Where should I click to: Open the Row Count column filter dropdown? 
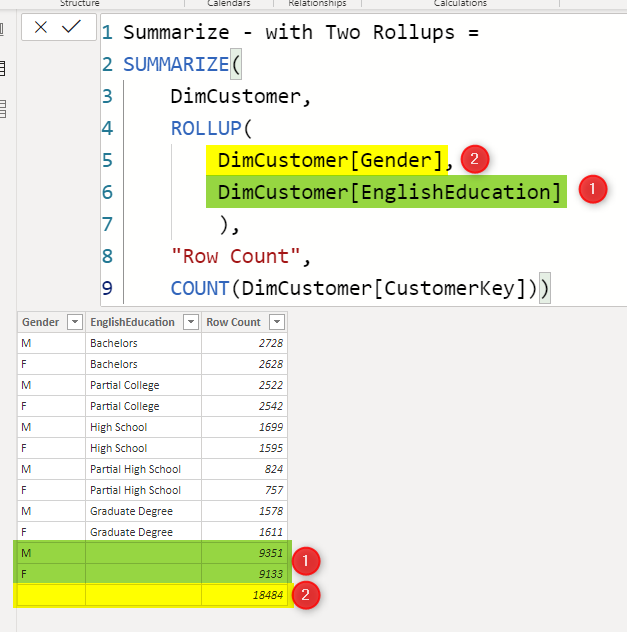(x=277, y=322)
